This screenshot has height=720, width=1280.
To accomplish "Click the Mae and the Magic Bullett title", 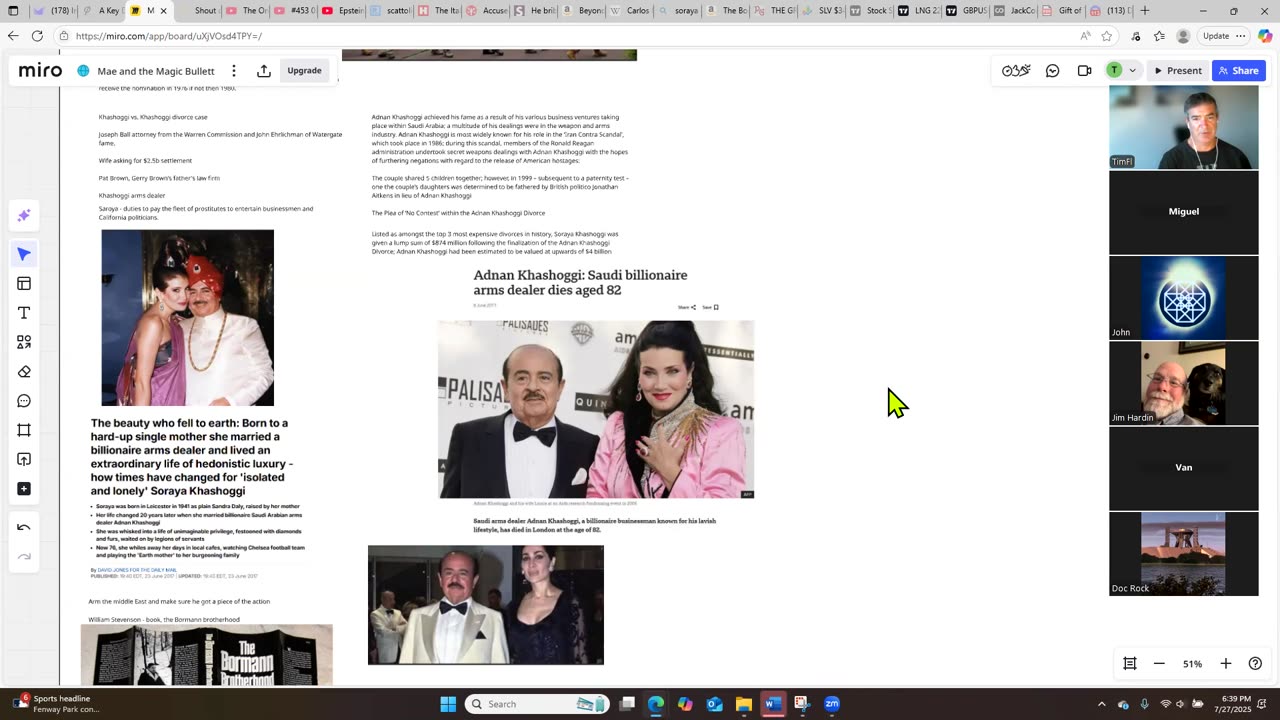I will pyautogui.click(x=156, y=71).
